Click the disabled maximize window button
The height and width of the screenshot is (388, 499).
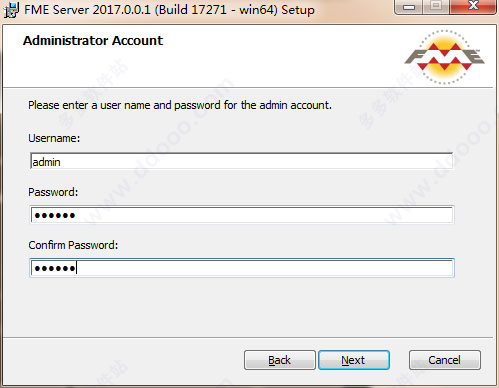pyautogui.click(x=435, y=7)
